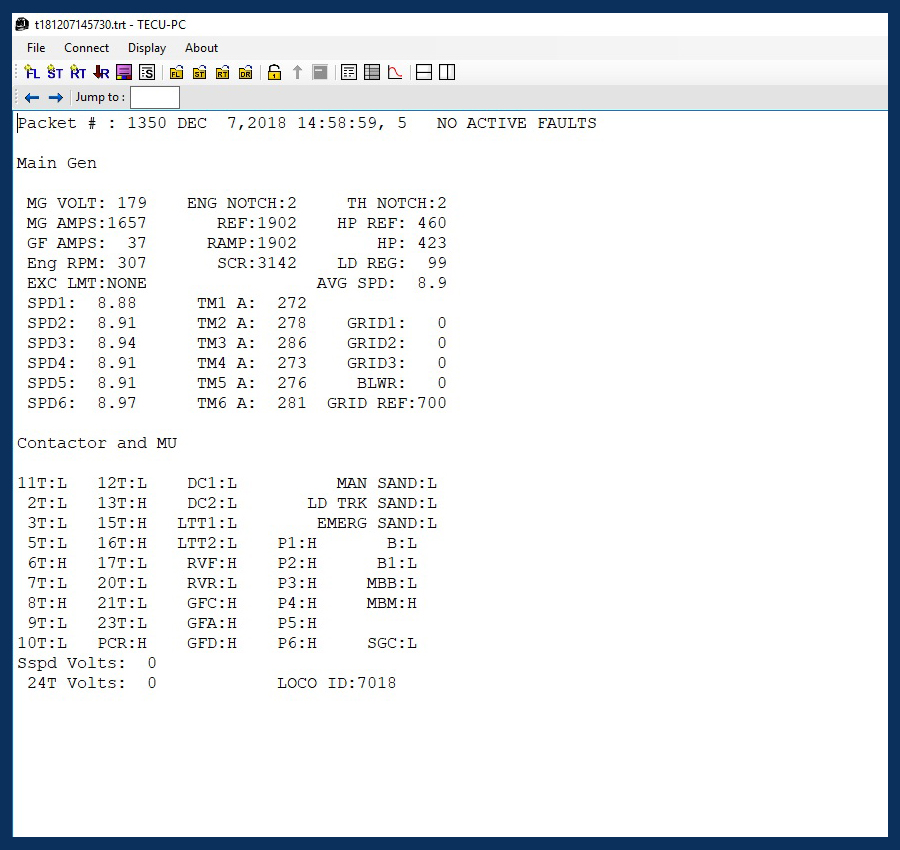Open the FL folder file icon
The image size is (900, 850).
coord(176,72)
